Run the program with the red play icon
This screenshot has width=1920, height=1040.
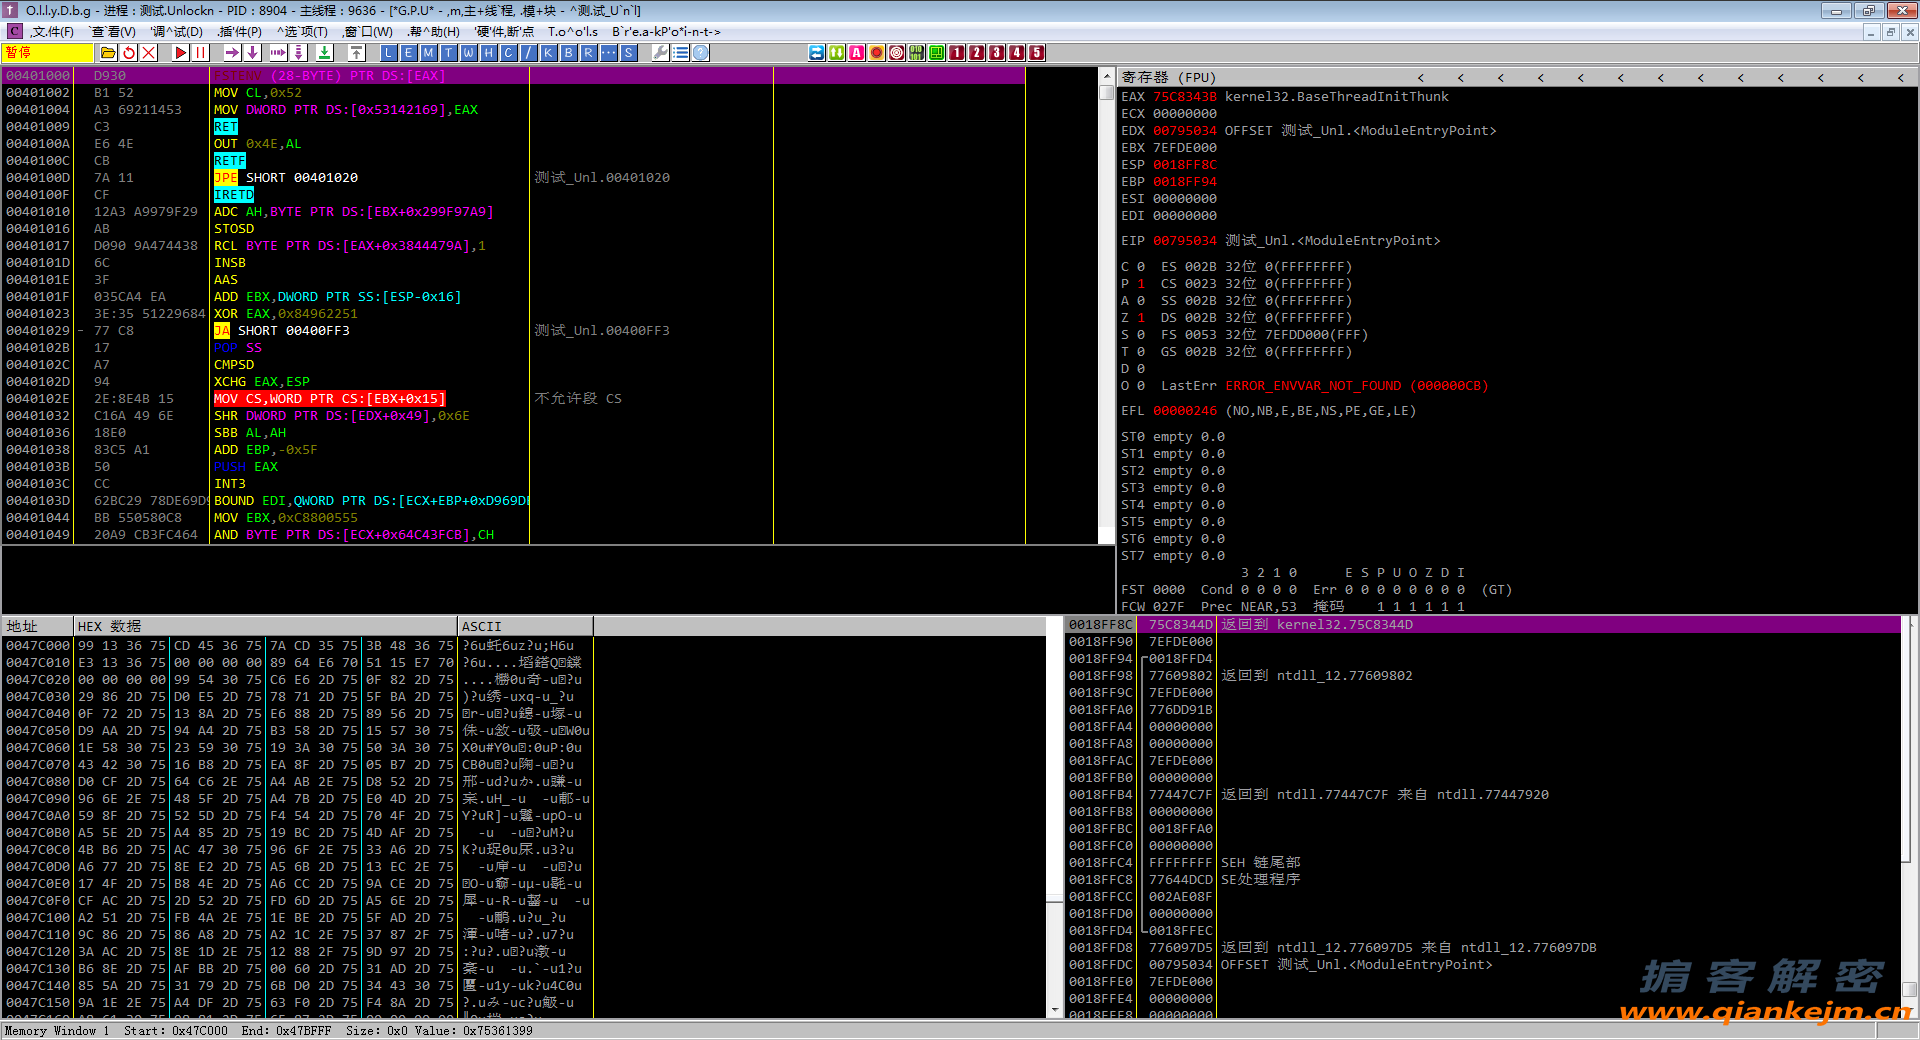[x=180, y=53]
